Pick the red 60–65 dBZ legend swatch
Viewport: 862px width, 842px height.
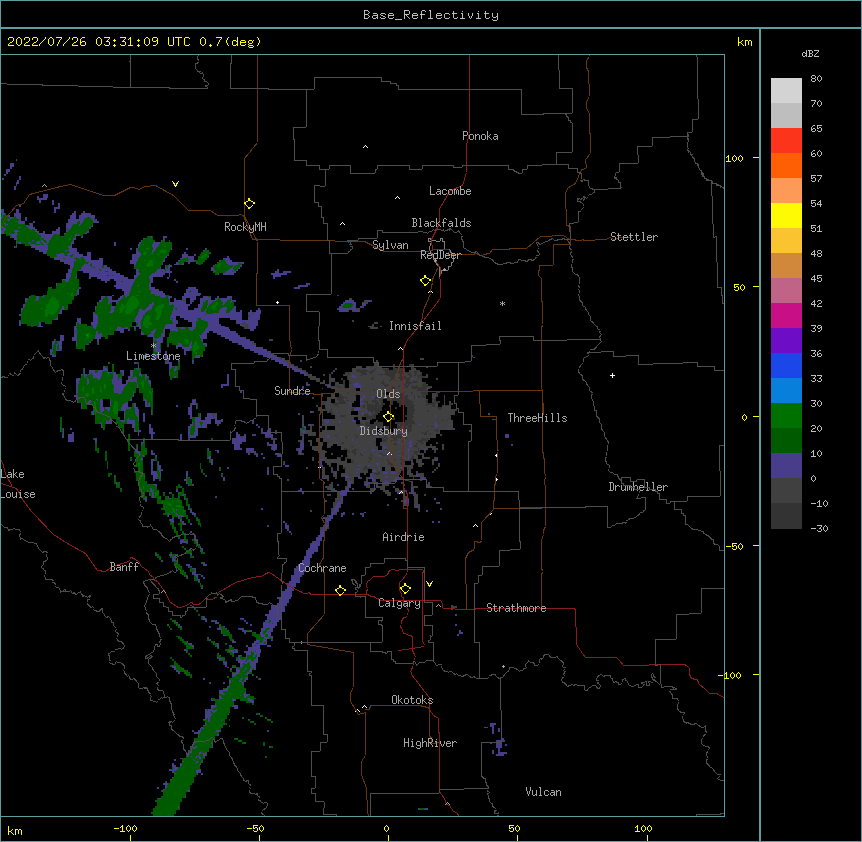click(x=786, y=141)
